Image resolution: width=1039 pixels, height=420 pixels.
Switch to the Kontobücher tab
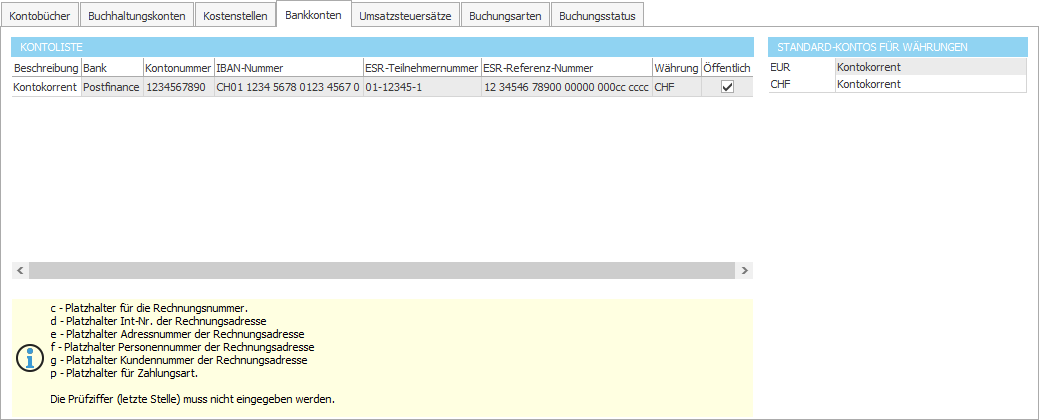coord(40,16)
